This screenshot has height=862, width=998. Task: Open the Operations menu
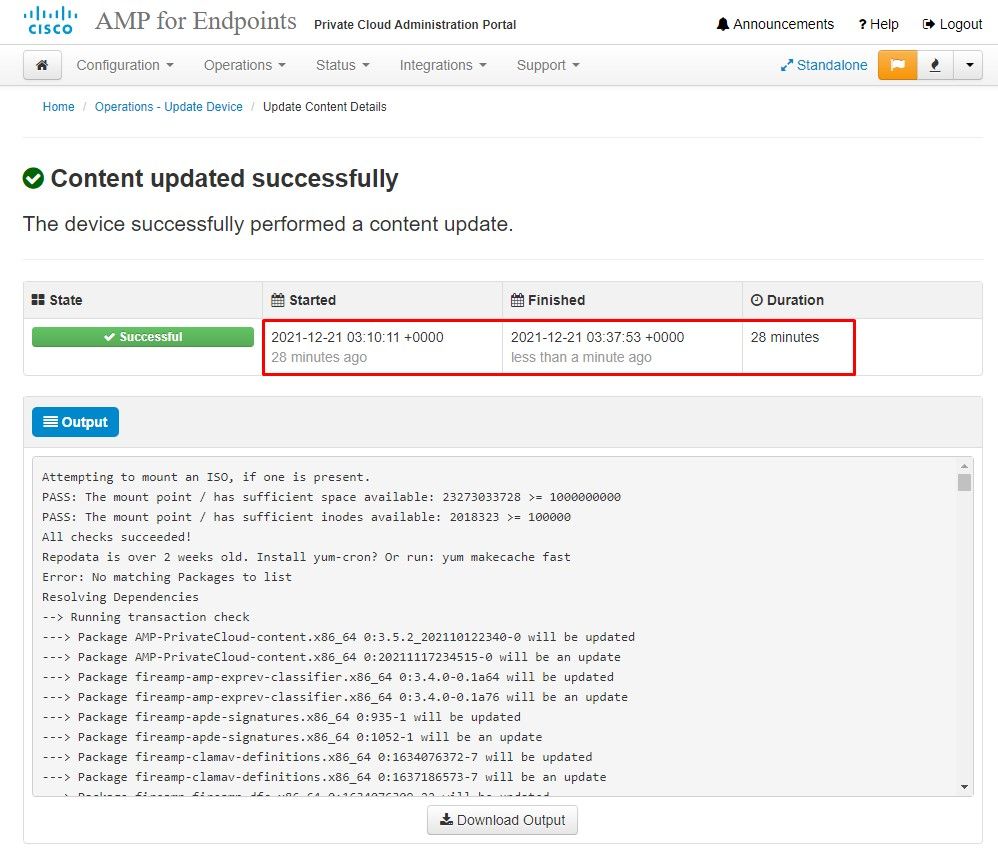[x=244, y=65]
